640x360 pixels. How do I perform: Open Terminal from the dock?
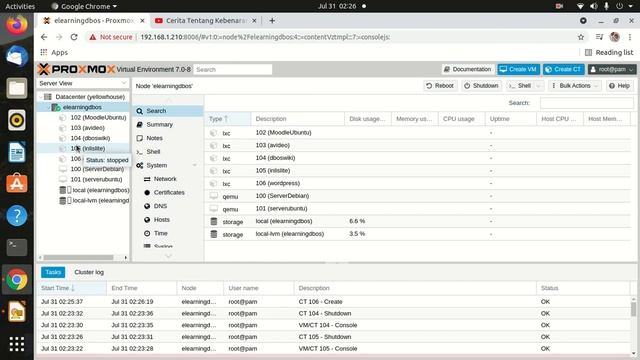point(17,247)
